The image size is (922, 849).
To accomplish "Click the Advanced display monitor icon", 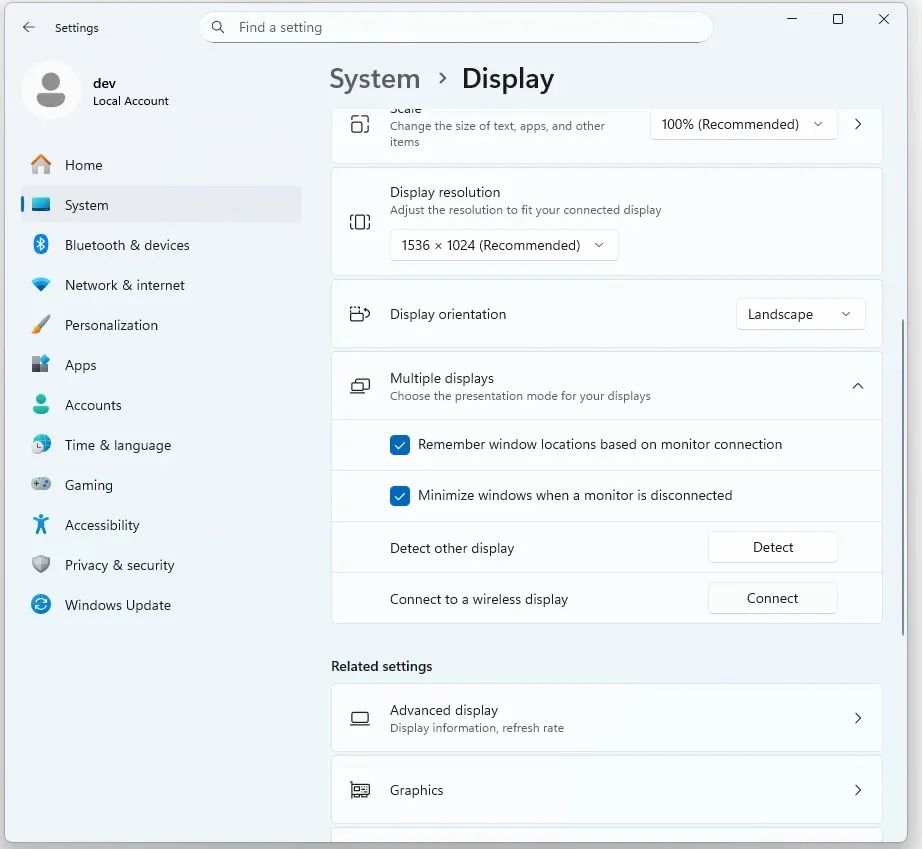I will click(x=360, y=718).
